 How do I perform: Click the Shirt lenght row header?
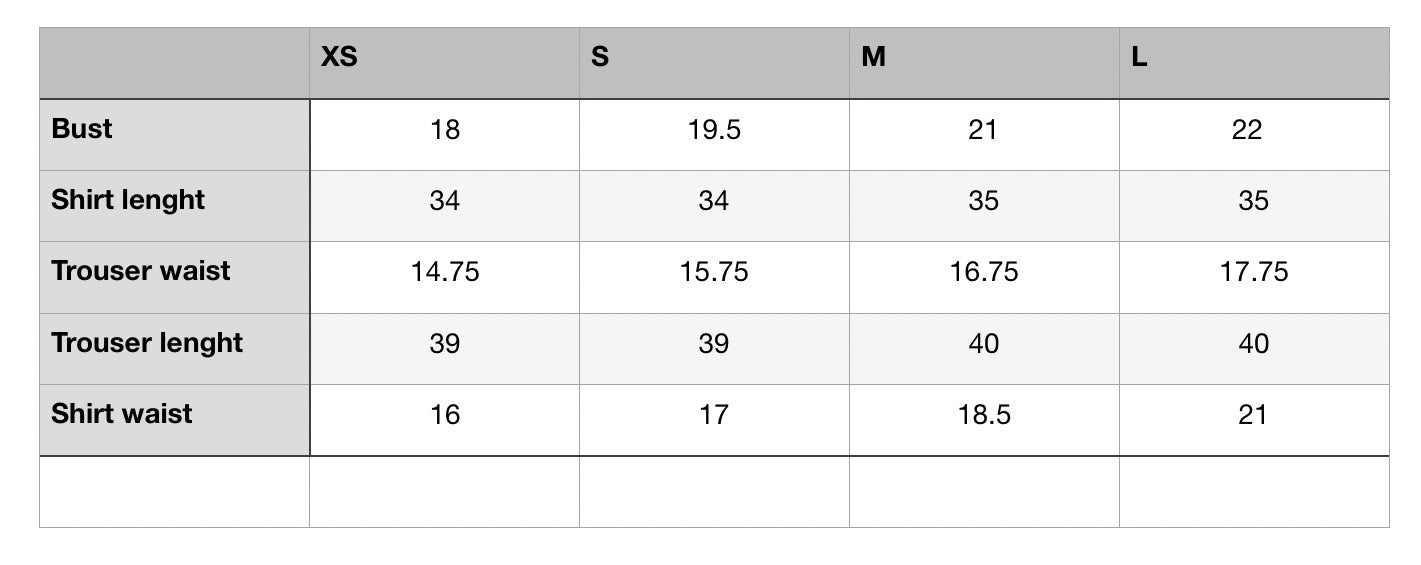pos(174,205)
